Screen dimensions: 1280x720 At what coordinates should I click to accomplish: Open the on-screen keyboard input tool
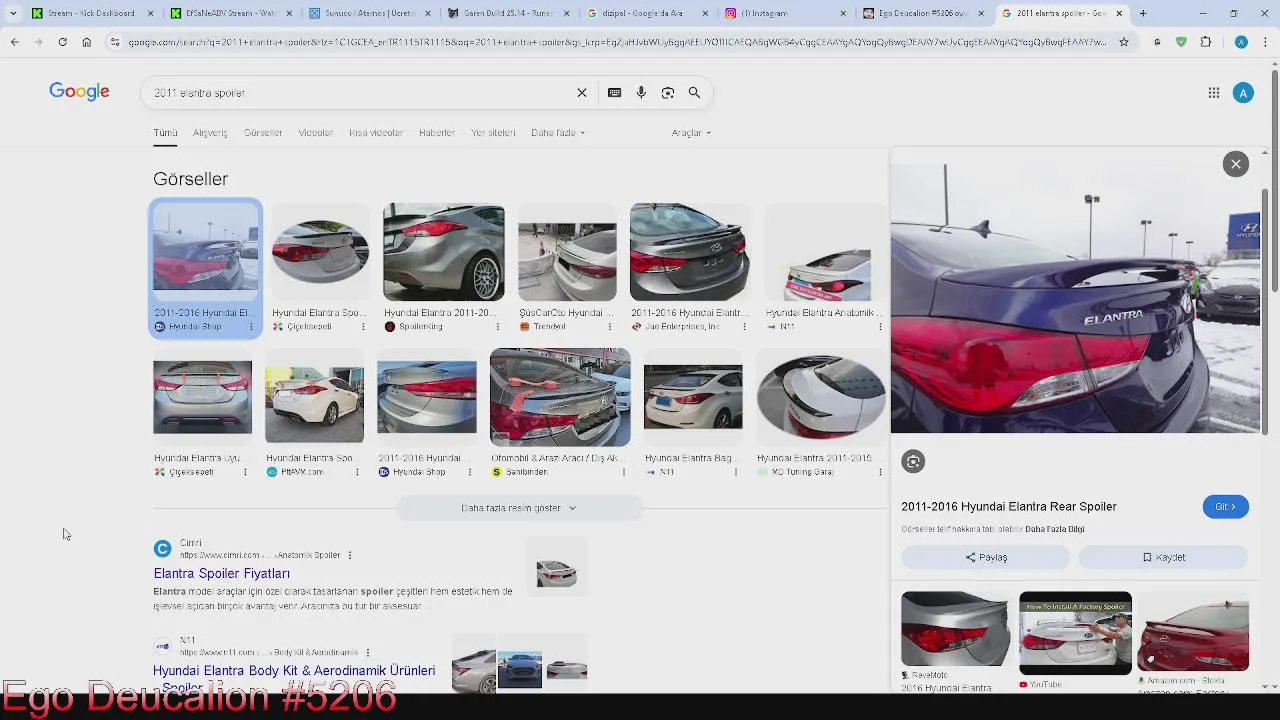coord(614,93)
